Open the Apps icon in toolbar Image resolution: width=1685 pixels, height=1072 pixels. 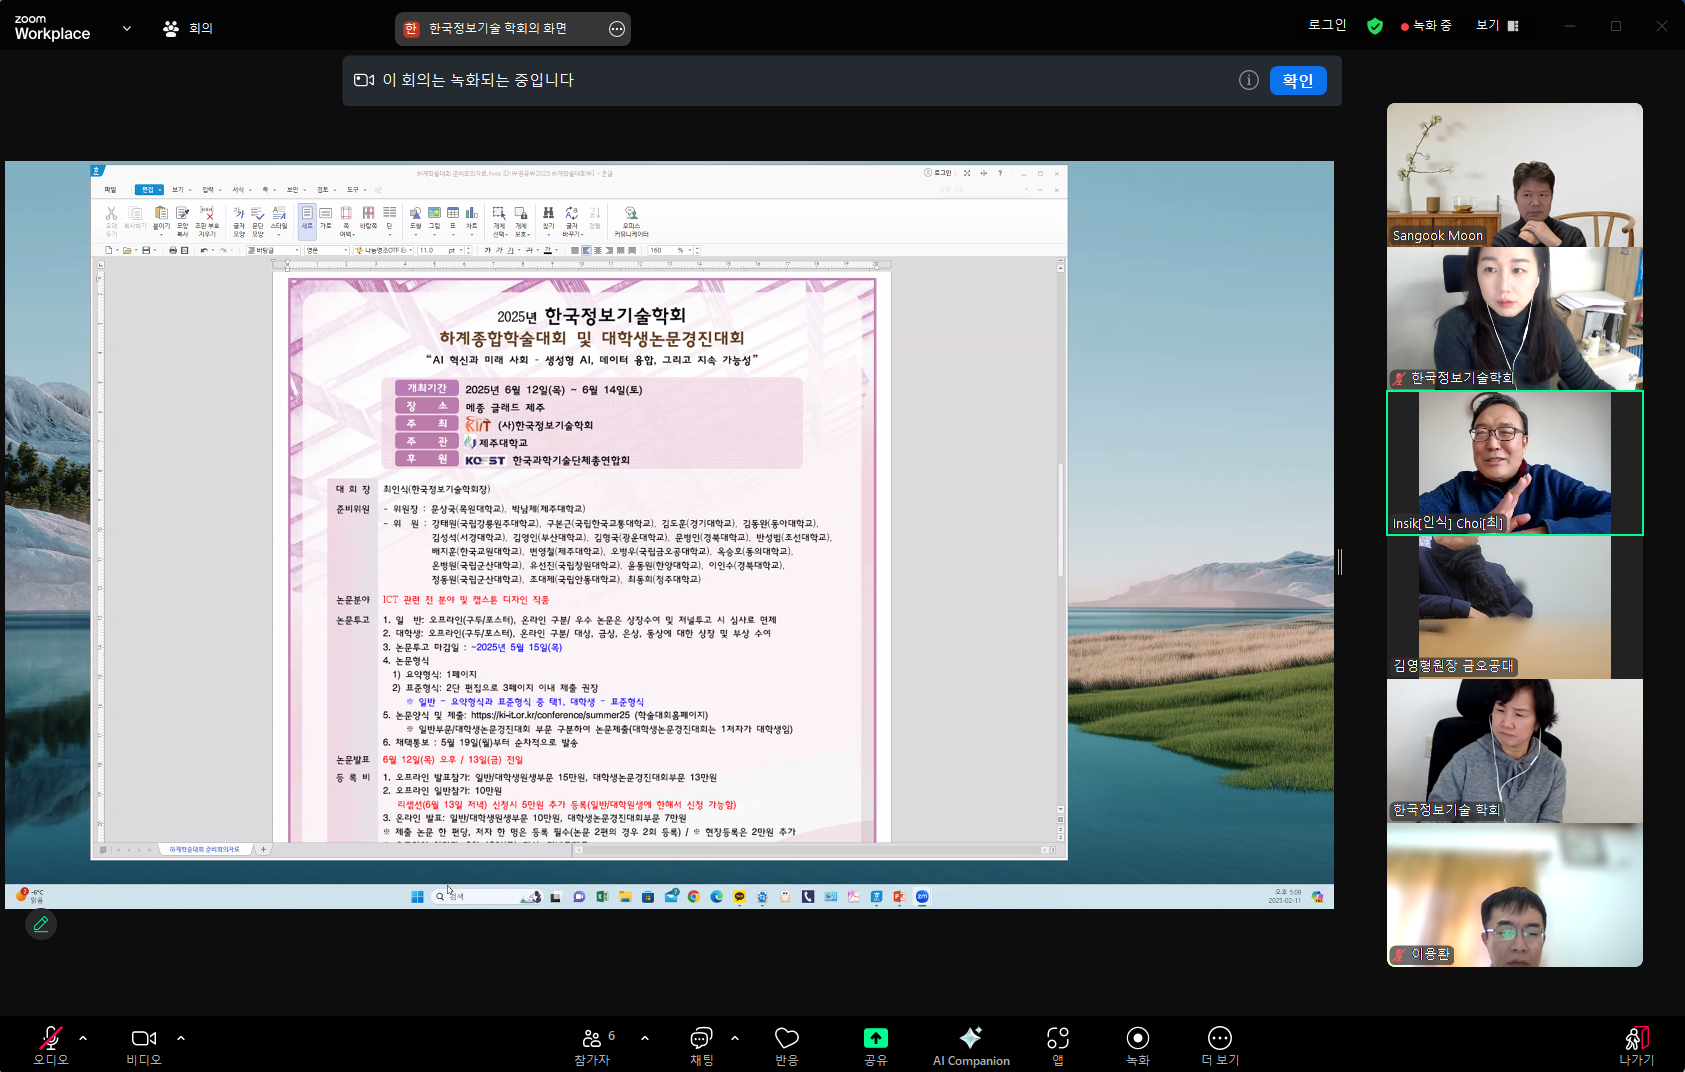(x=1057, y=1039)
